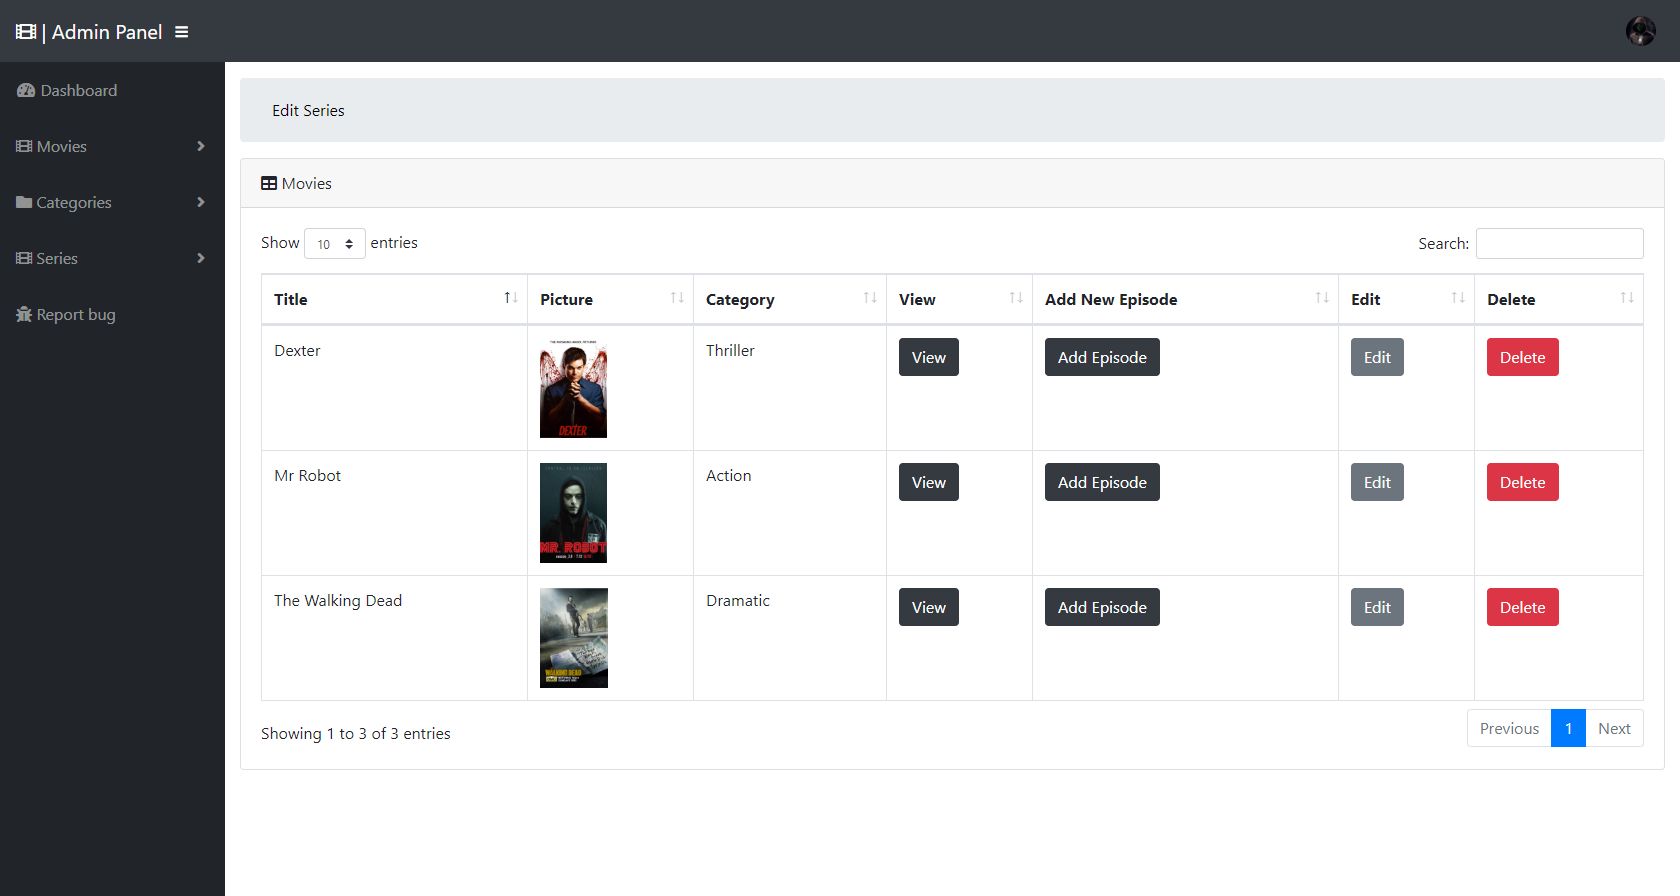This screenshot has width=1680, height=896.
Task: Click the Search input field
Action: [1558, 243]
